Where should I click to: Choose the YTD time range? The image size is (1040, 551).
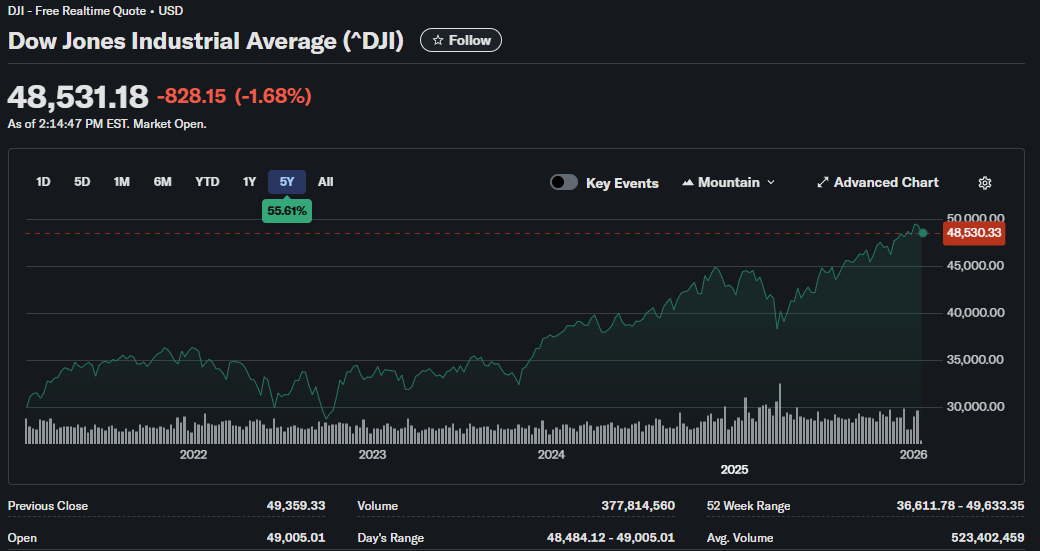tap(207, 182)
